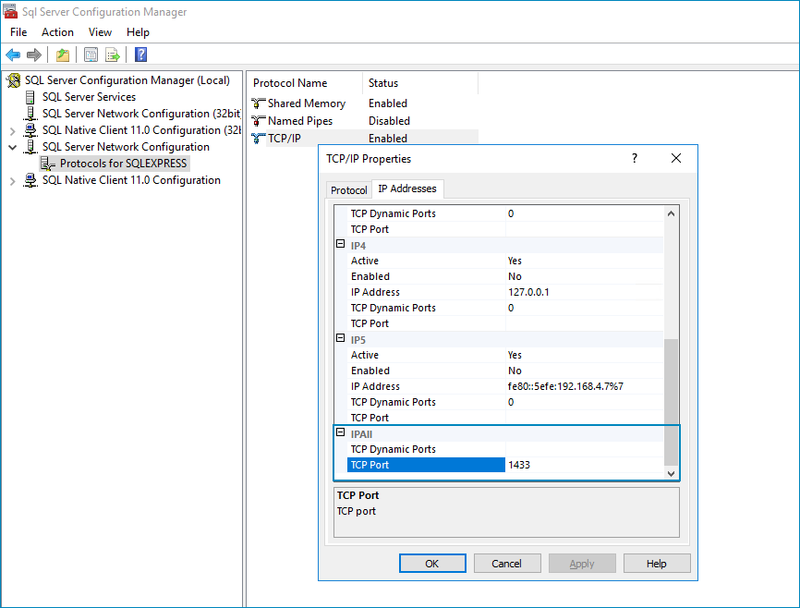Select the IP Addresses tab

(x=407, y=189)
